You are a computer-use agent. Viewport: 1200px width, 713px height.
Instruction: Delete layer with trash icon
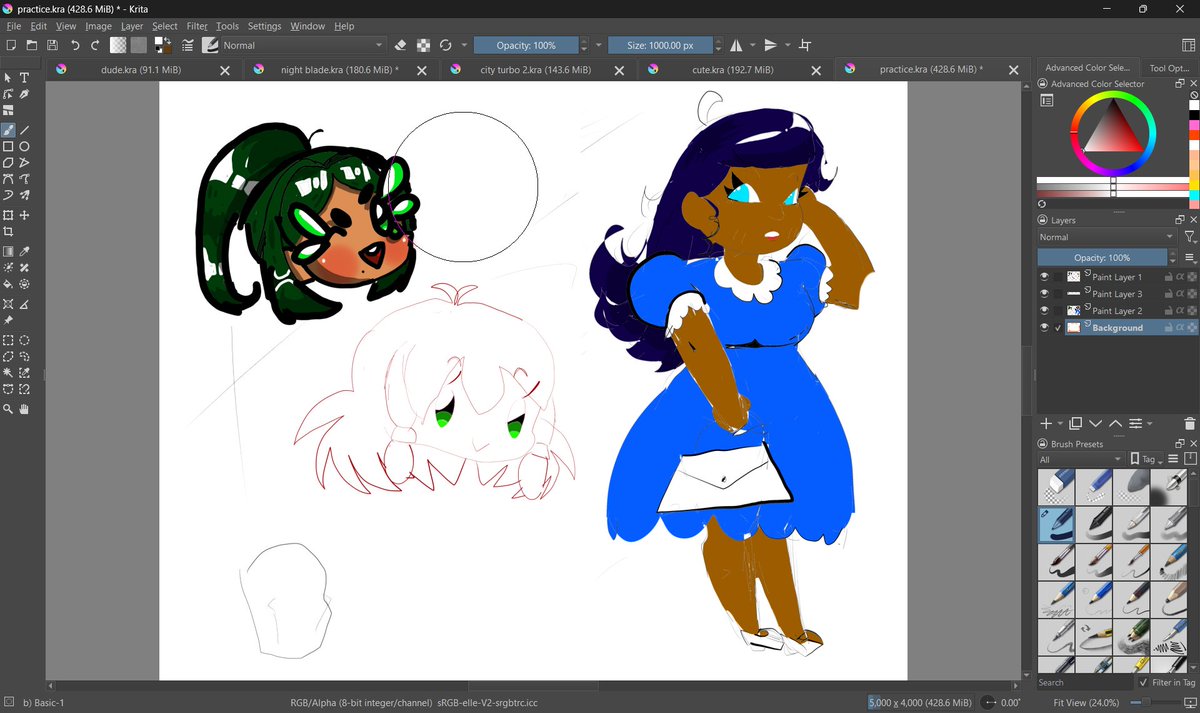[1189, 424]
